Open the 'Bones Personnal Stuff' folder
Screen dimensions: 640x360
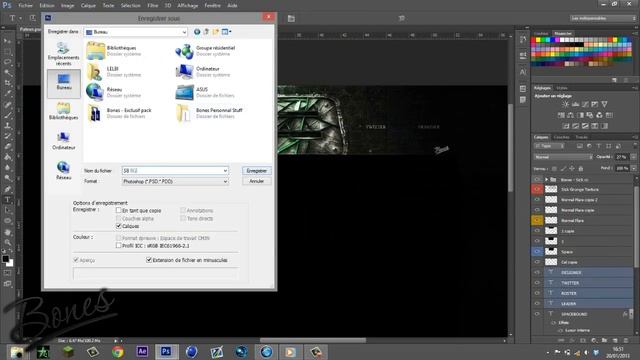[x=209, y=113]
